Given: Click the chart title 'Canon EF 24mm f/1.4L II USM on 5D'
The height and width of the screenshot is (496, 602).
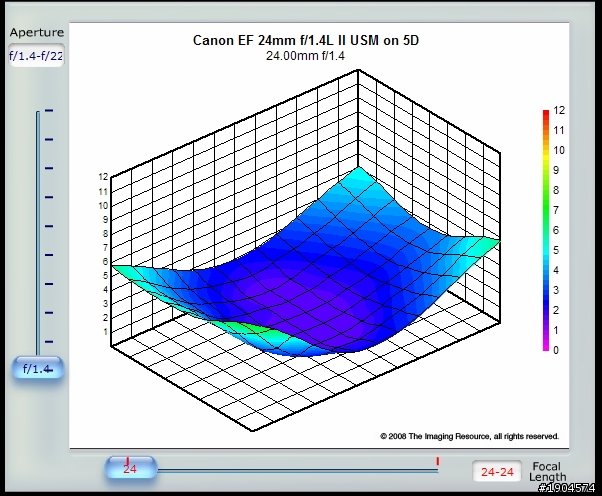Looking at the screenshot, I should (x=306, y=40).
